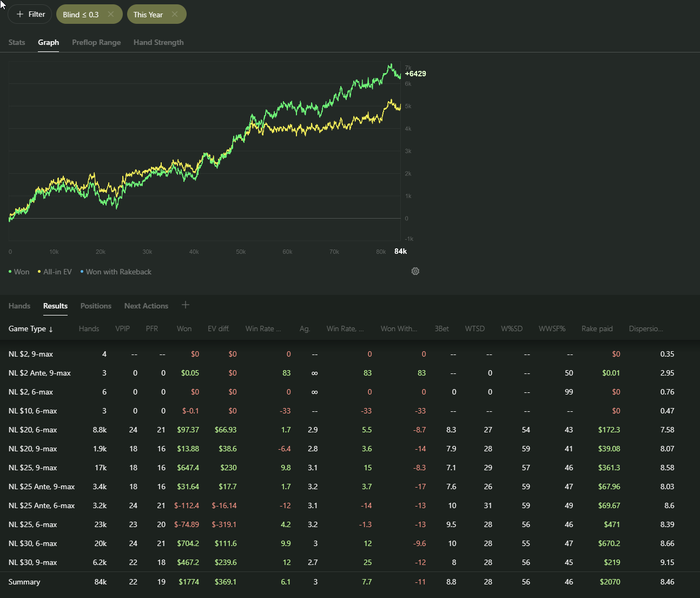Click the plus Filter button

pos(30,15)
